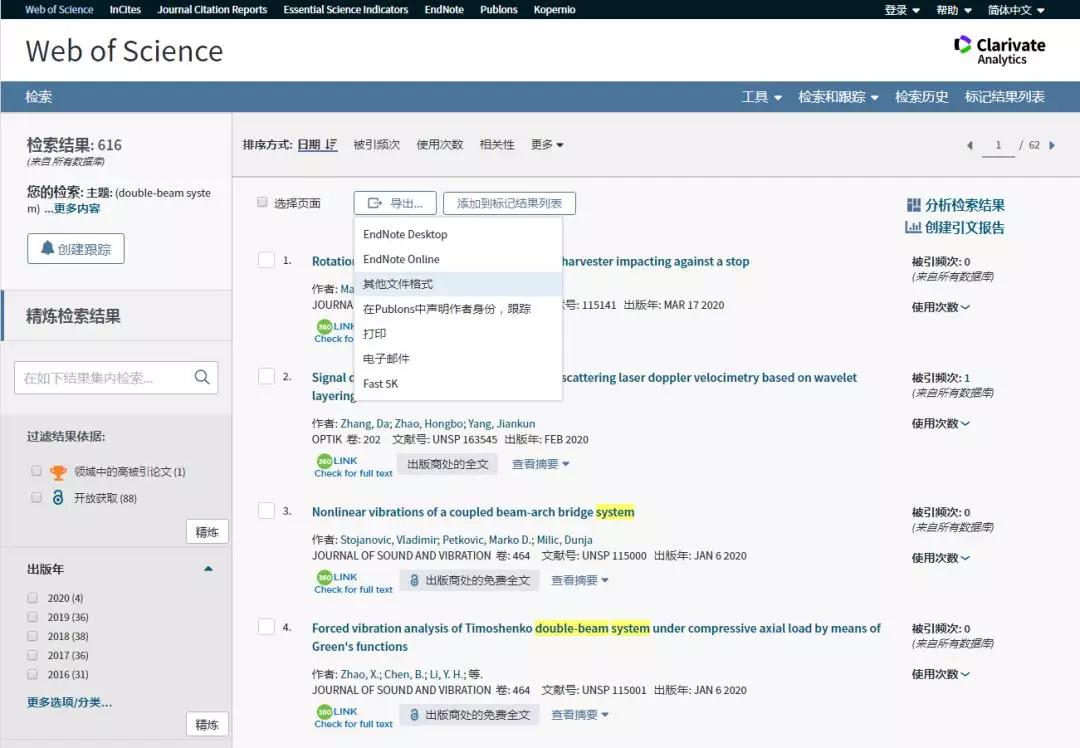Click 添加到标记结果列表 button
The width and height of the screenshot is (1080, 748).
[509, 203]
